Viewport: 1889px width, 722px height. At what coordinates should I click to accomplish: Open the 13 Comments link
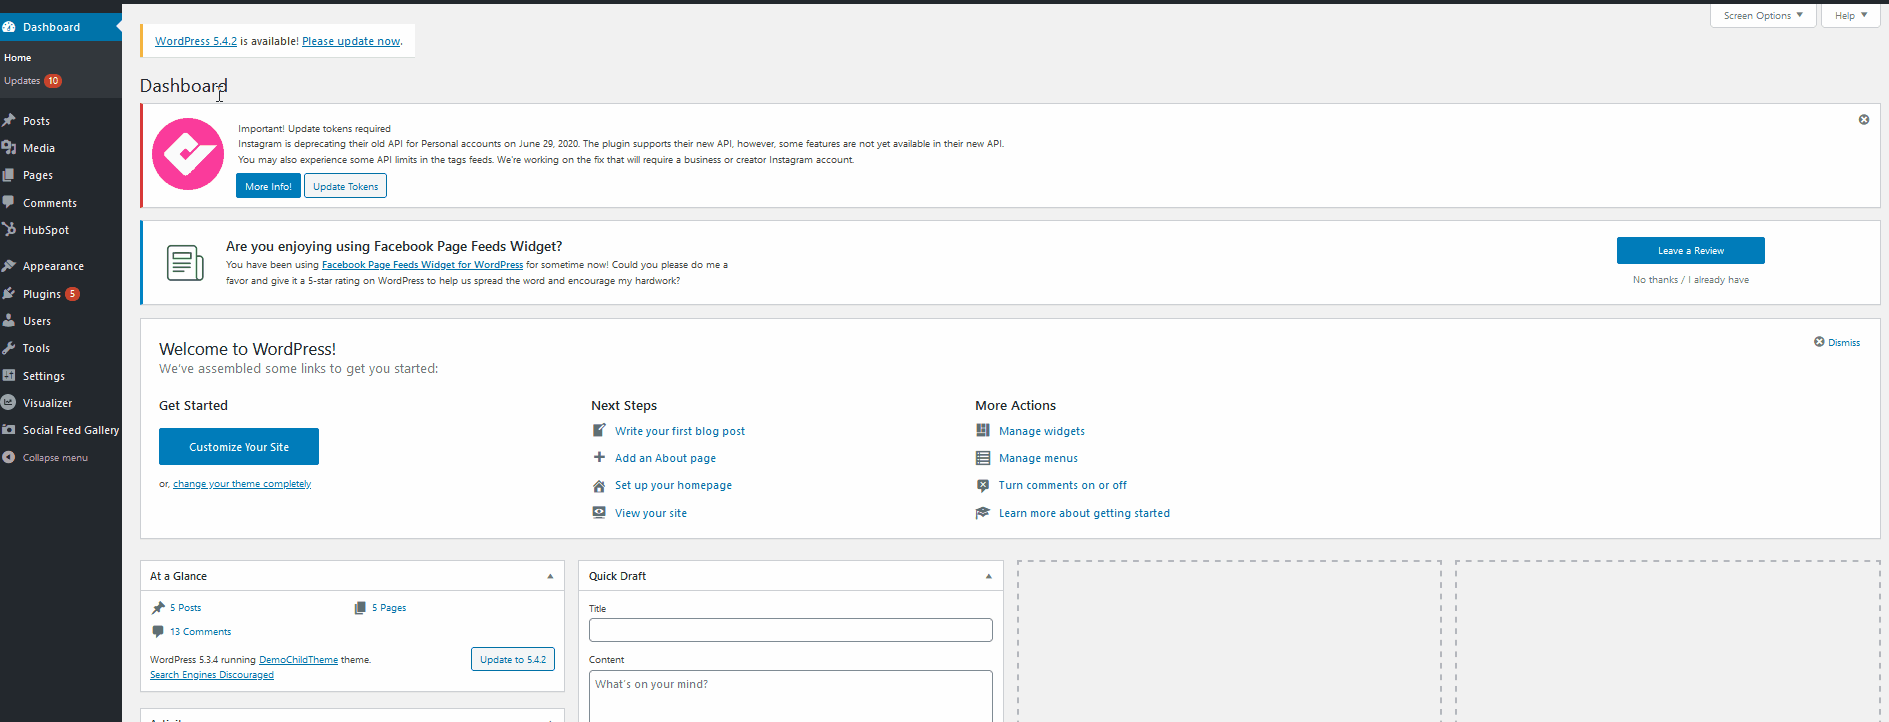pos(200,632)
